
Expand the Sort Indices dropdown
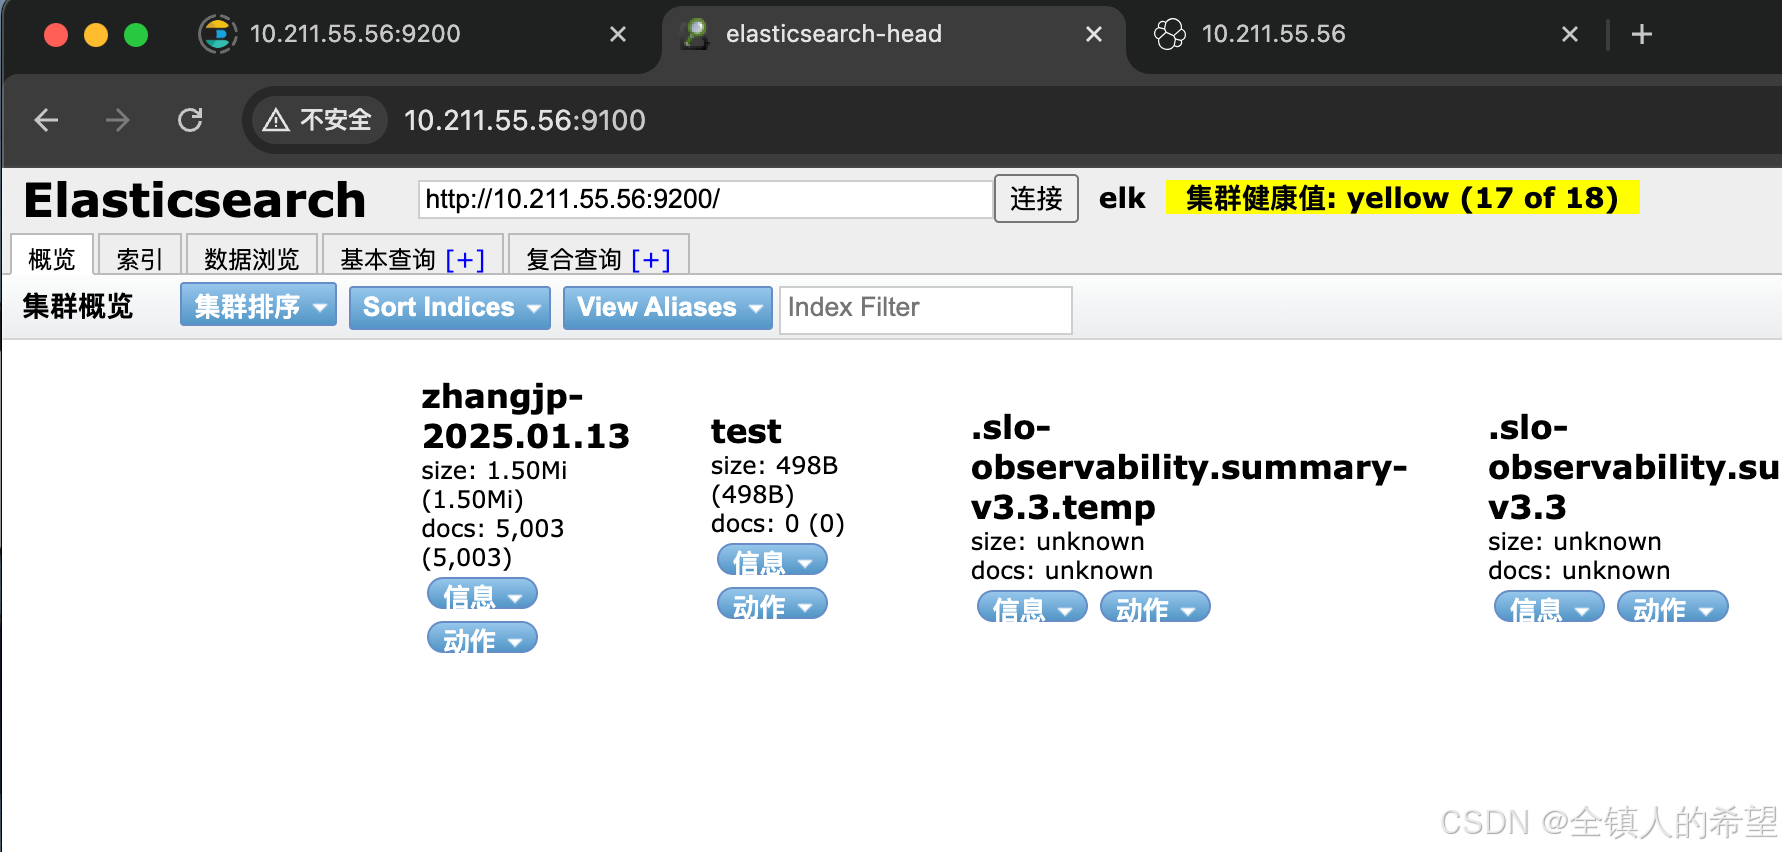point(450,307)
